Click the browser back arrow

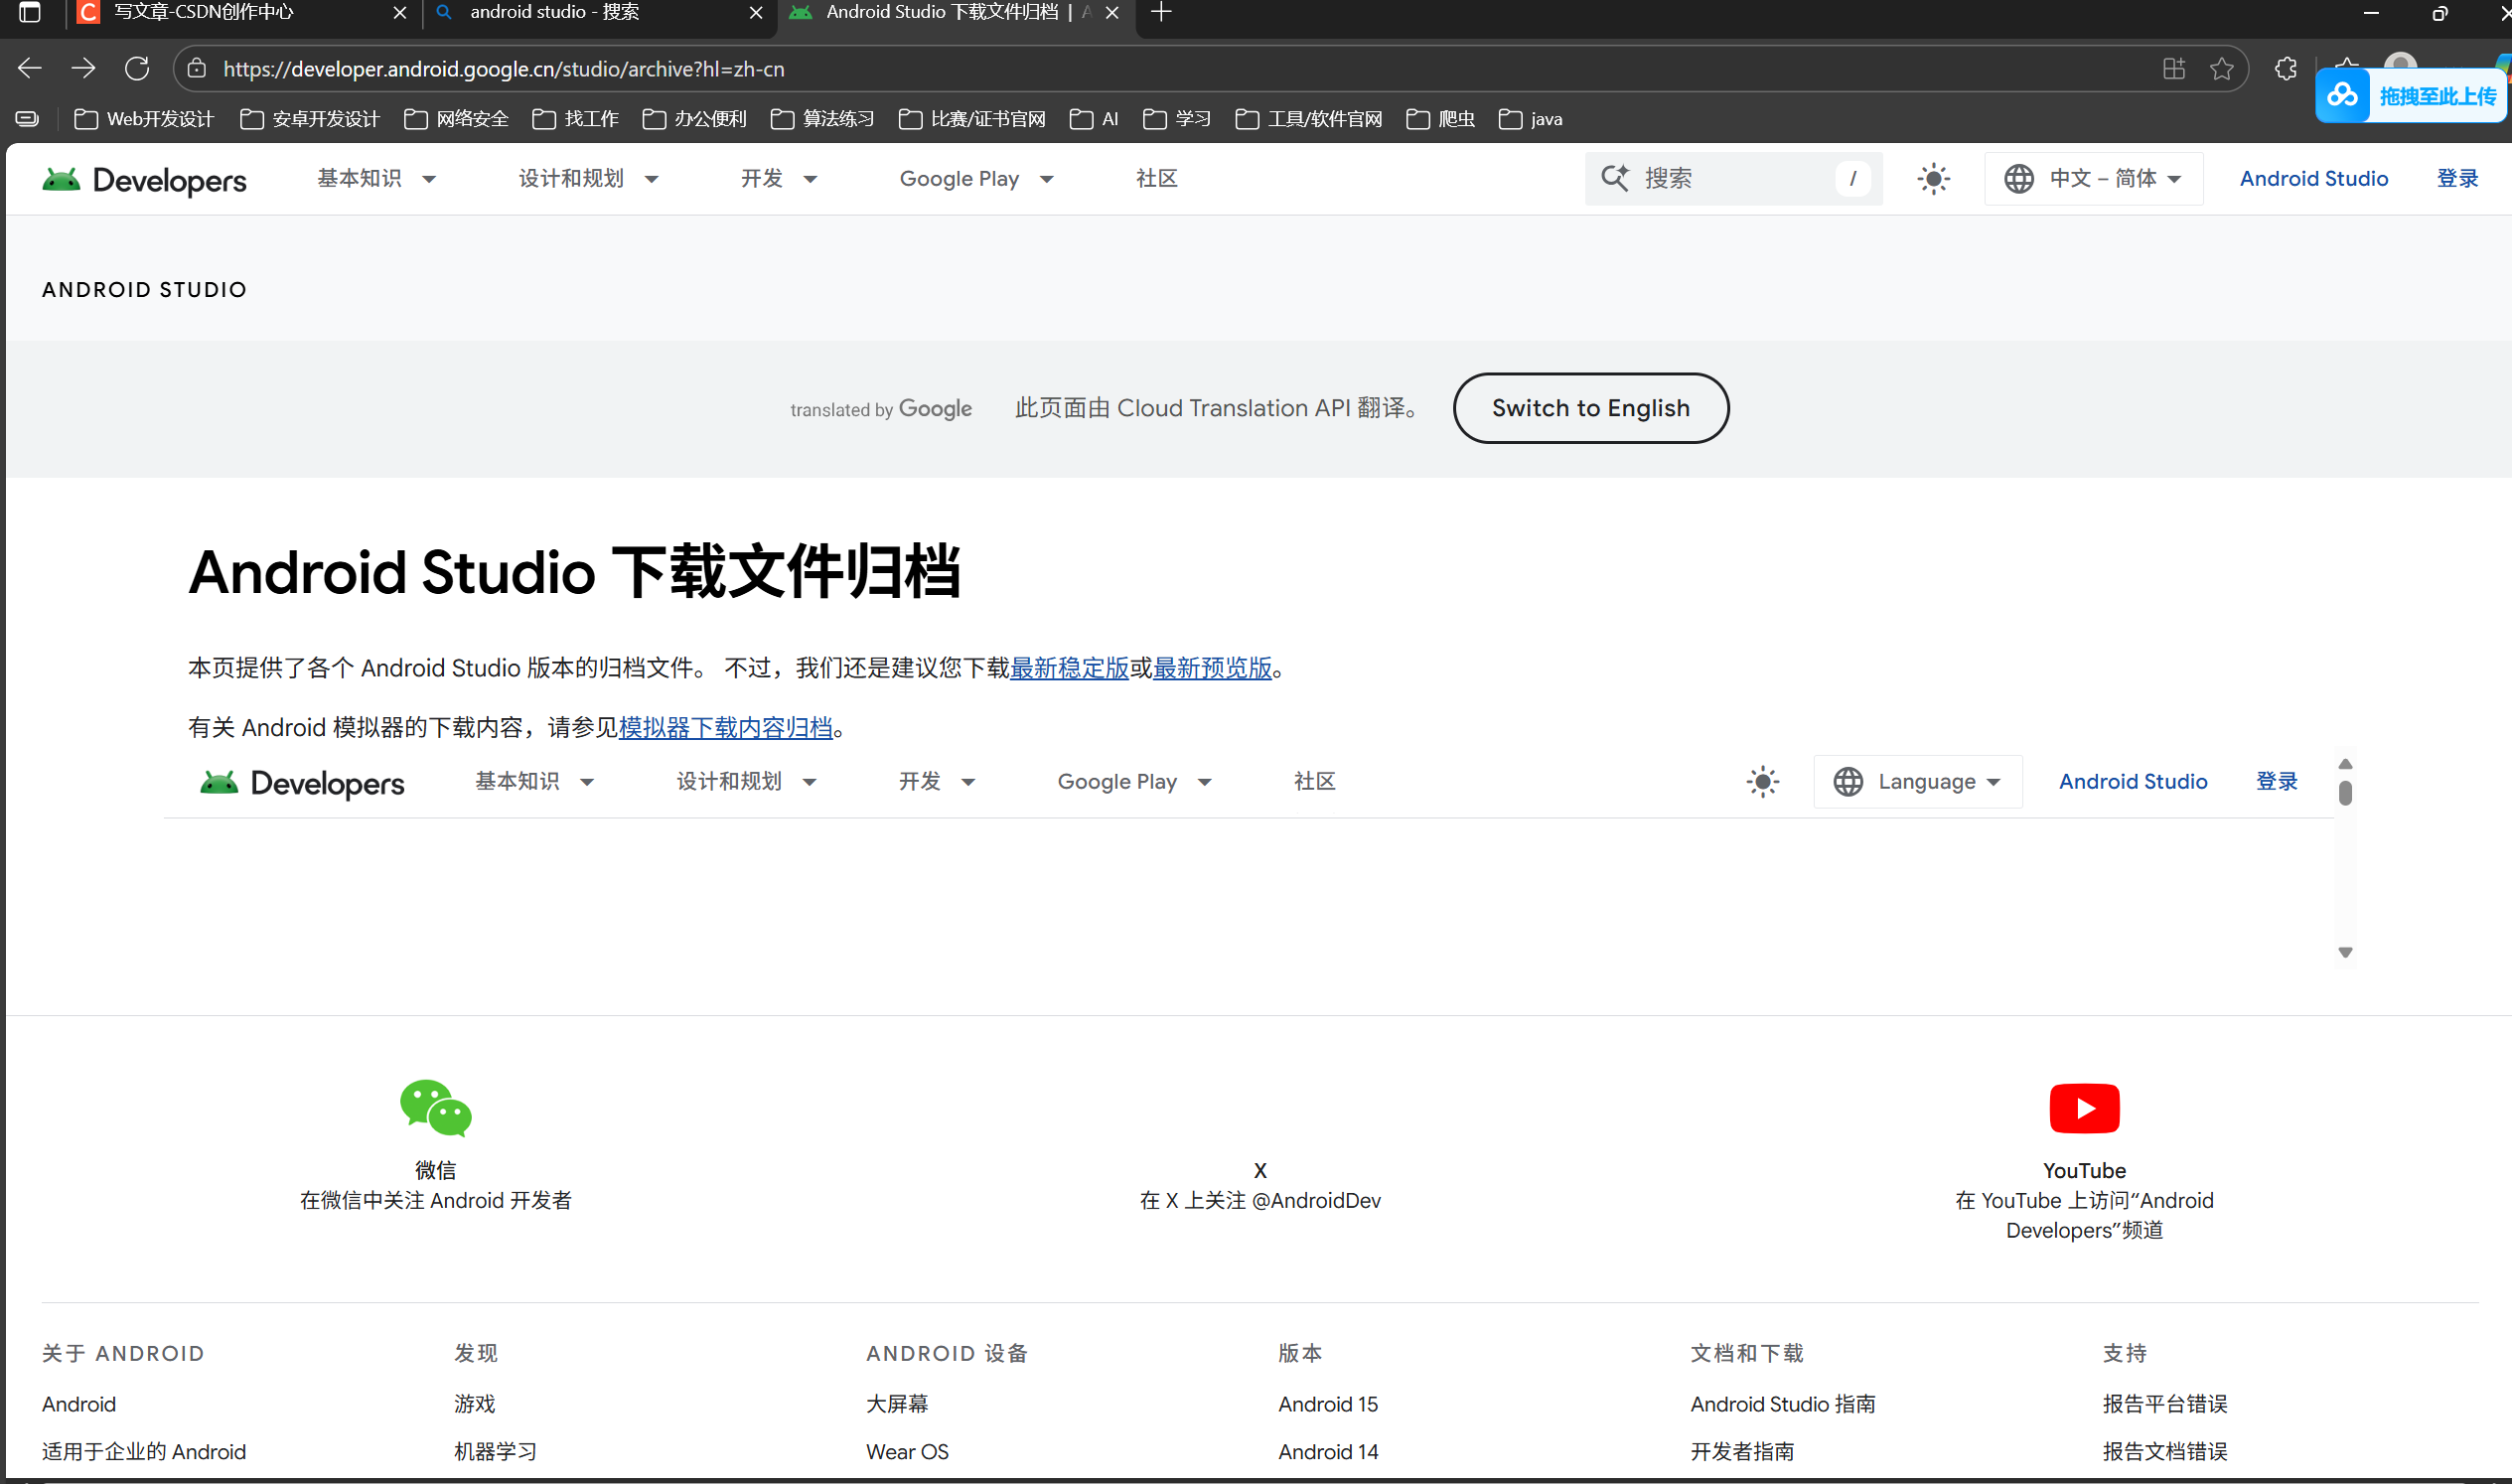click(30, 68)
